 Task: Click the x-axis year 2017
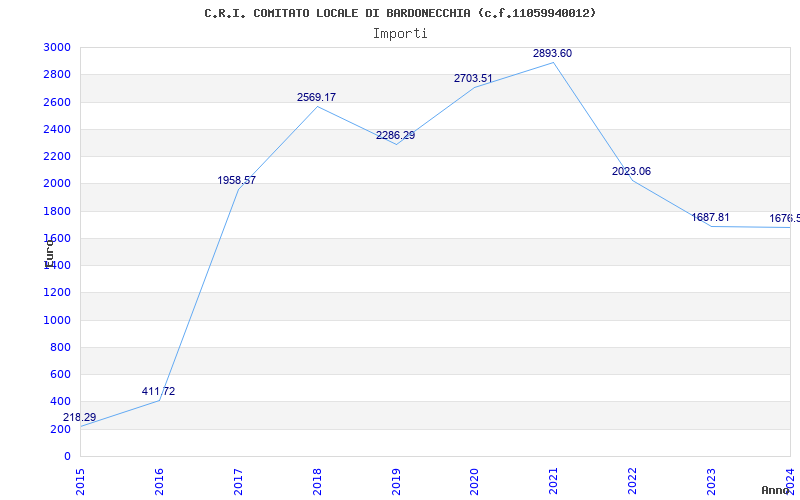coord(238,482)
